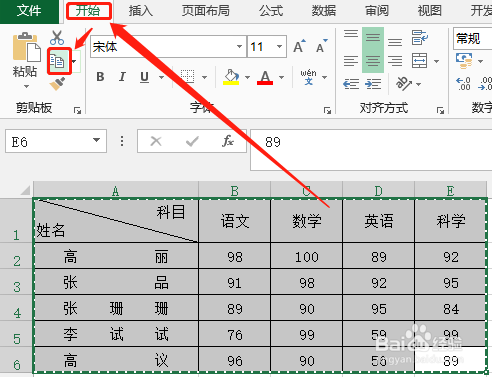Viewport: 492px width, 377px height.
Task: Apply red font color
Action: [x=265, y=77]
